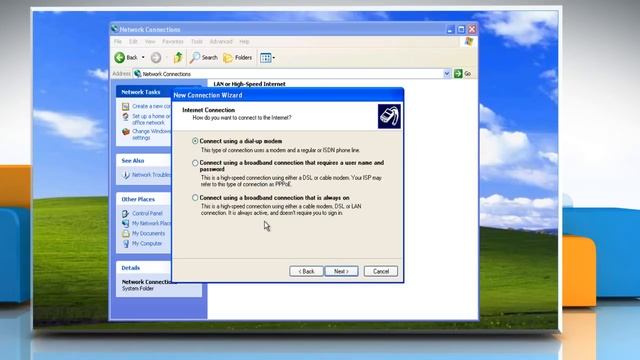
Task: Click the New Connection Wizard title bar
Action: pos(288,95)
